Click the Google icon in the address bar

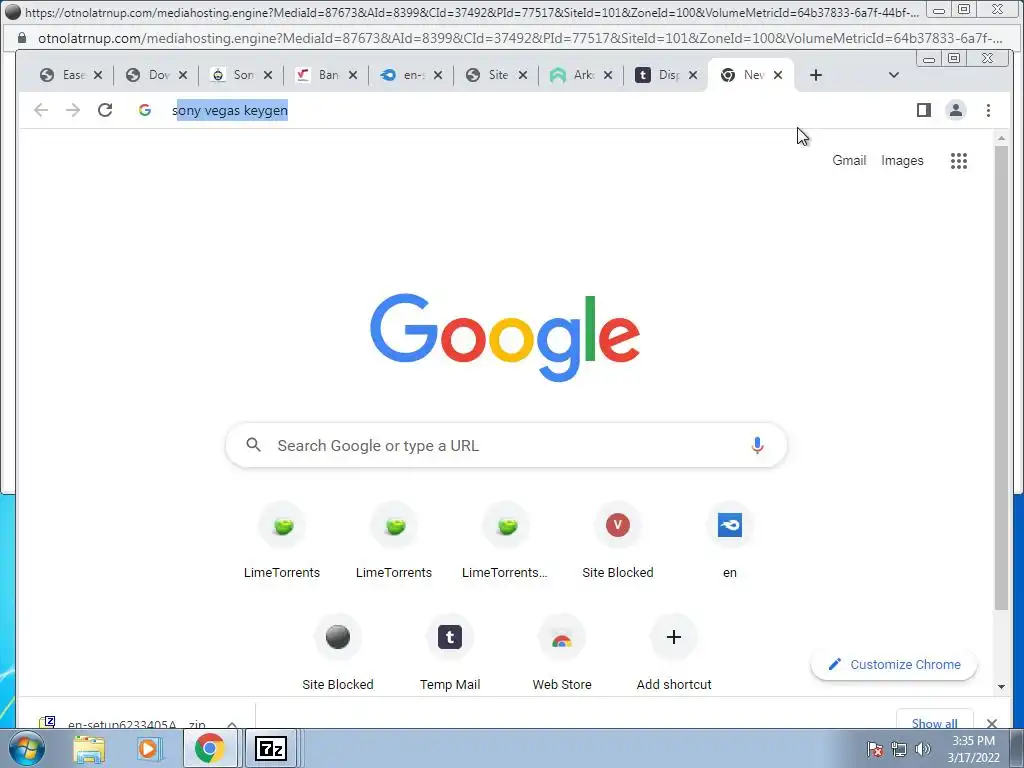point(145,110)
